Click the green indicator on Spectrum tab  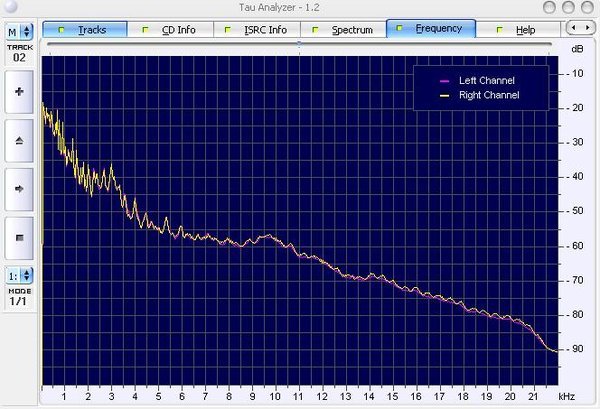pos(315,29)
